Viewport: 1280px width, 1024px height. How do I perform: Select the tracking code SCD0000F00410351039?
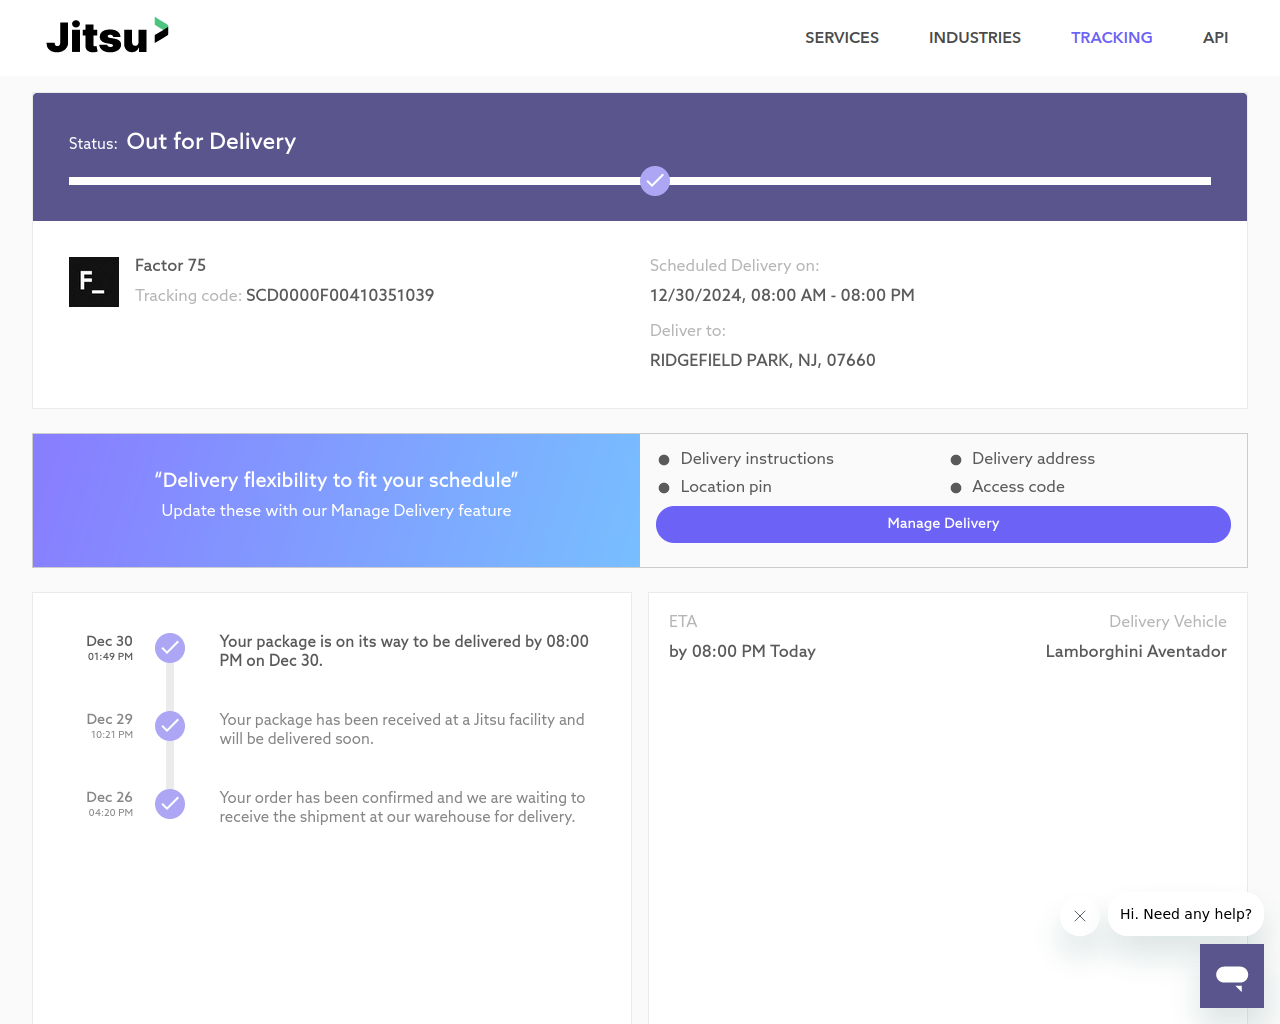(340, 295)
